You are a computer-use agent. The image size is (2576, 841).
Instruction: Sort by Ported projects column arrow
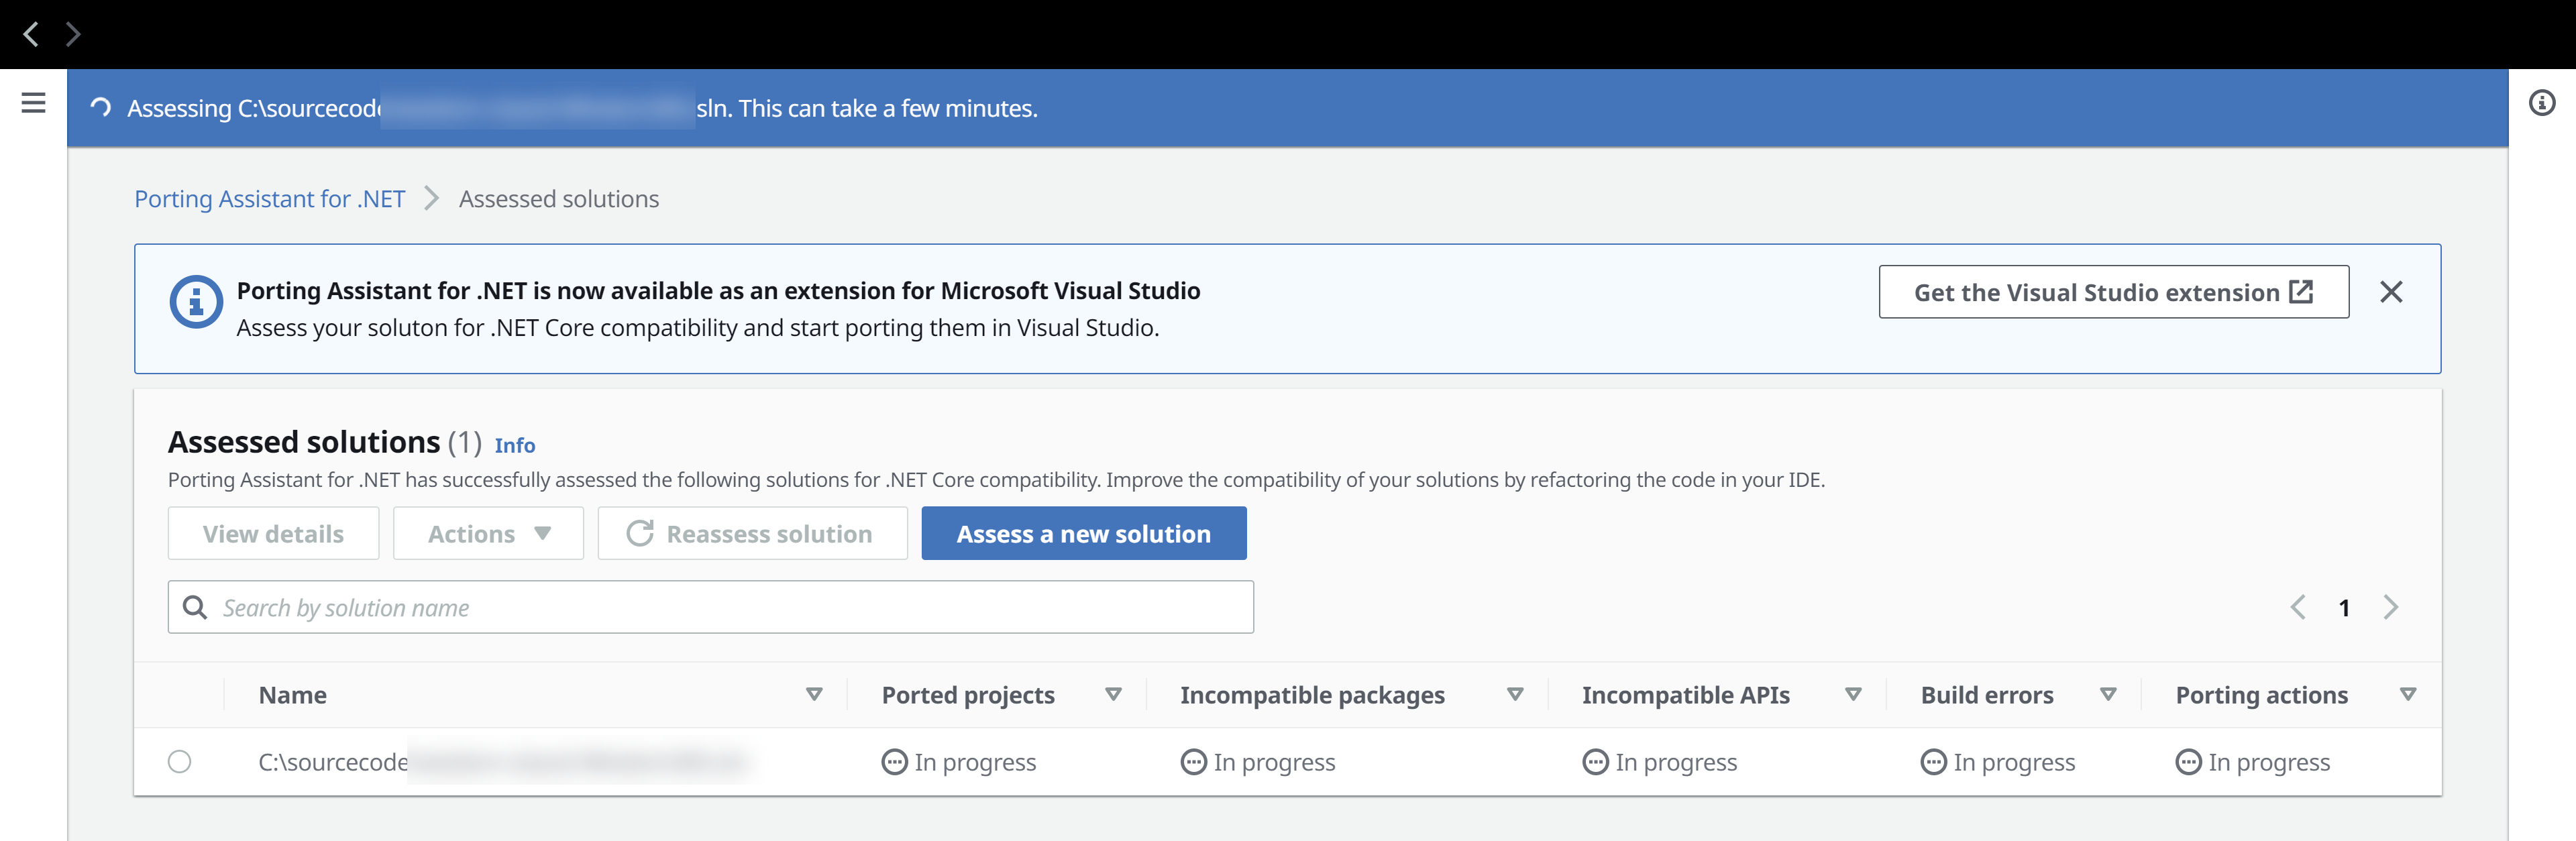coord(1113,695)
